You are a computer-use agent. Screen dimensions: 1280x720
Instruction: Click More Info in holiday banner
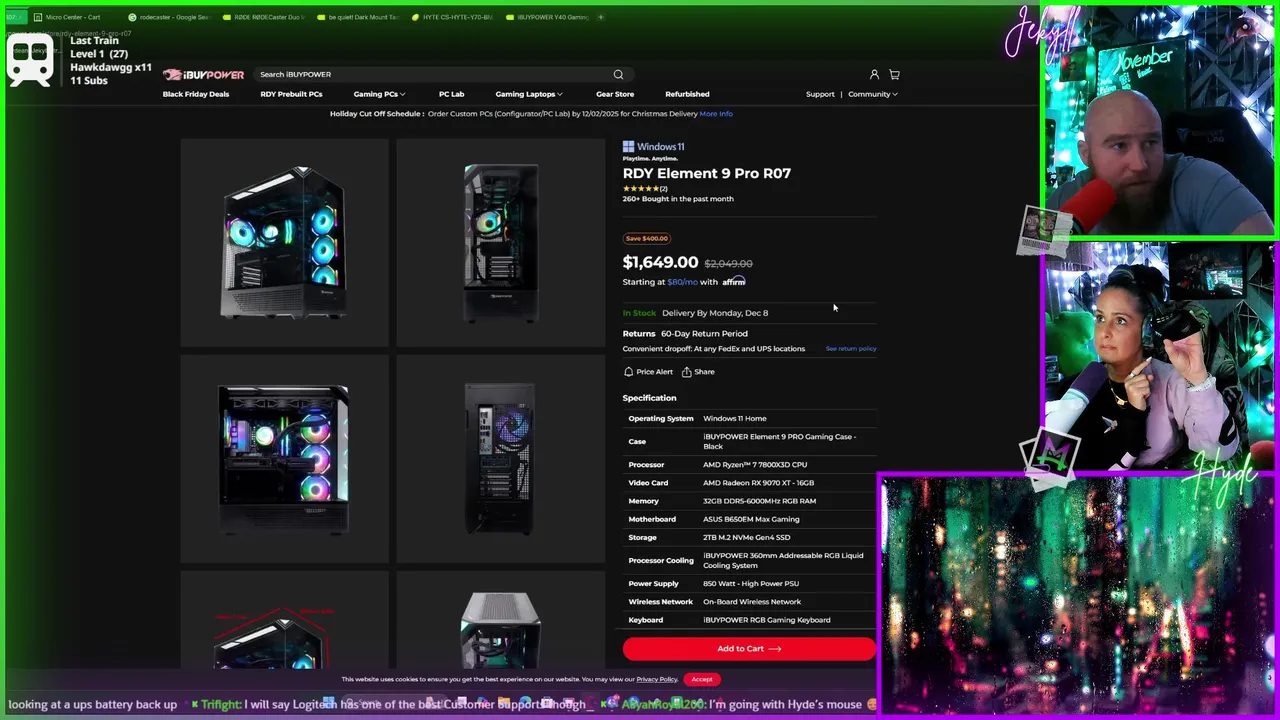[716, 114]
